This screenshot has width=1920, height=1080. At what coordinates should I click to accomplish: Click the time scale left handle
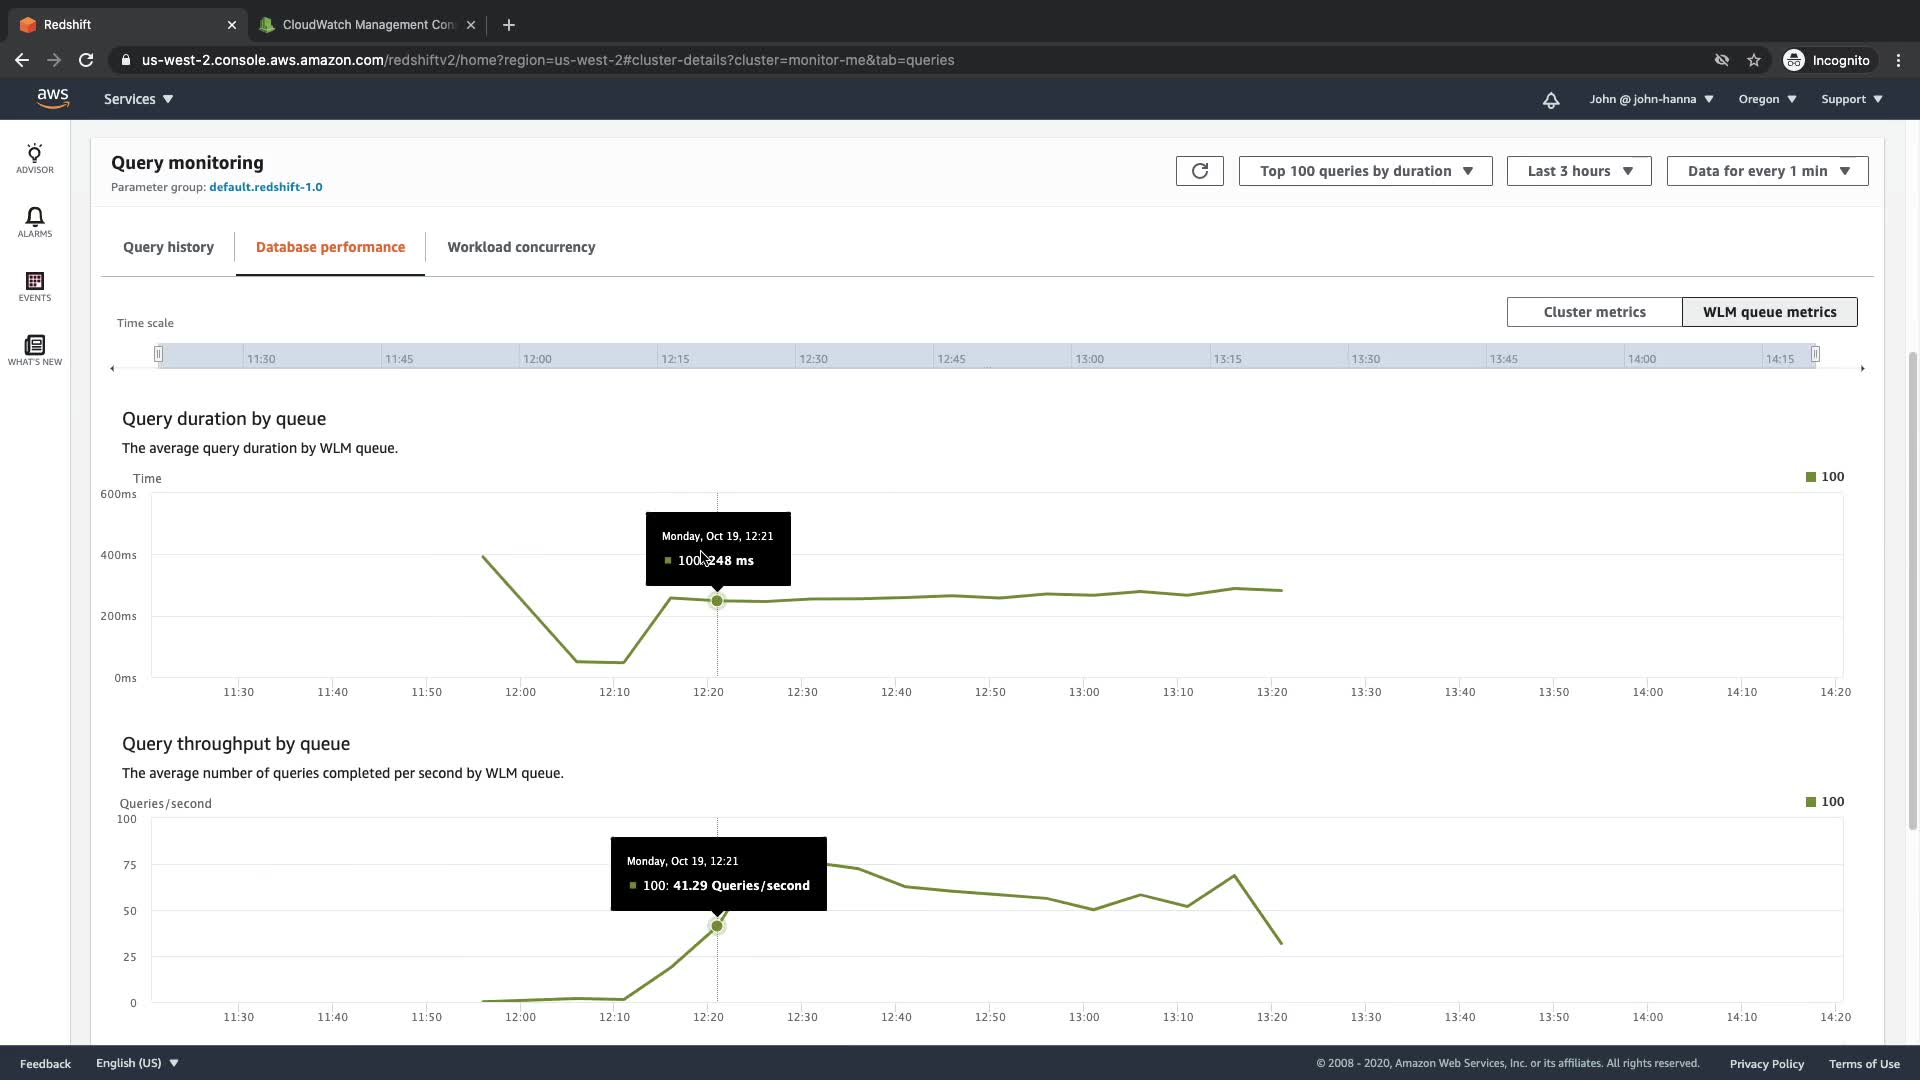pyautogui.click(x=158, y=354)
